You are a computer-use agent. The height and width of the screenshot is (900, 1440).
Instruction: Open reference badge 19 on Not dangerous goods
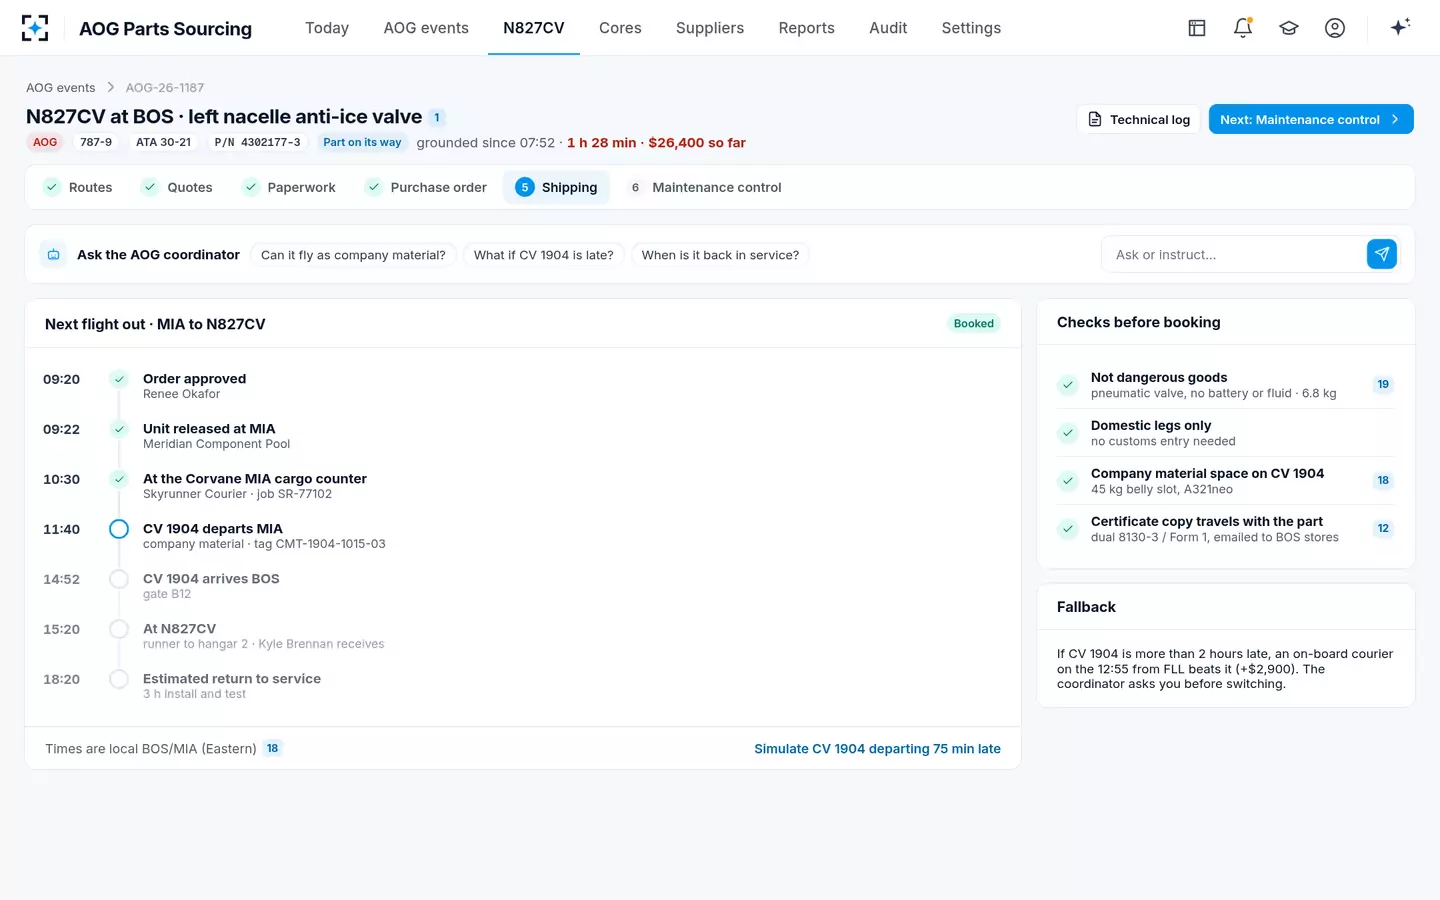[x=1383, y=384]
